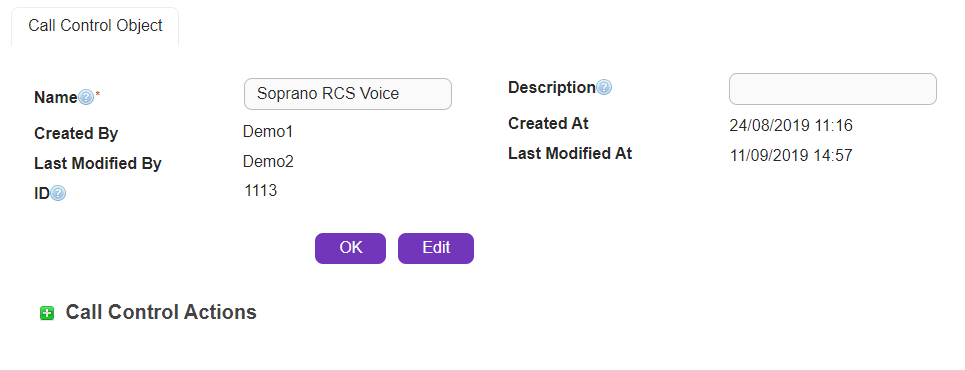Open the ID field help icon
The width and height of the screenshot is (965, 370).
(58, 194)
